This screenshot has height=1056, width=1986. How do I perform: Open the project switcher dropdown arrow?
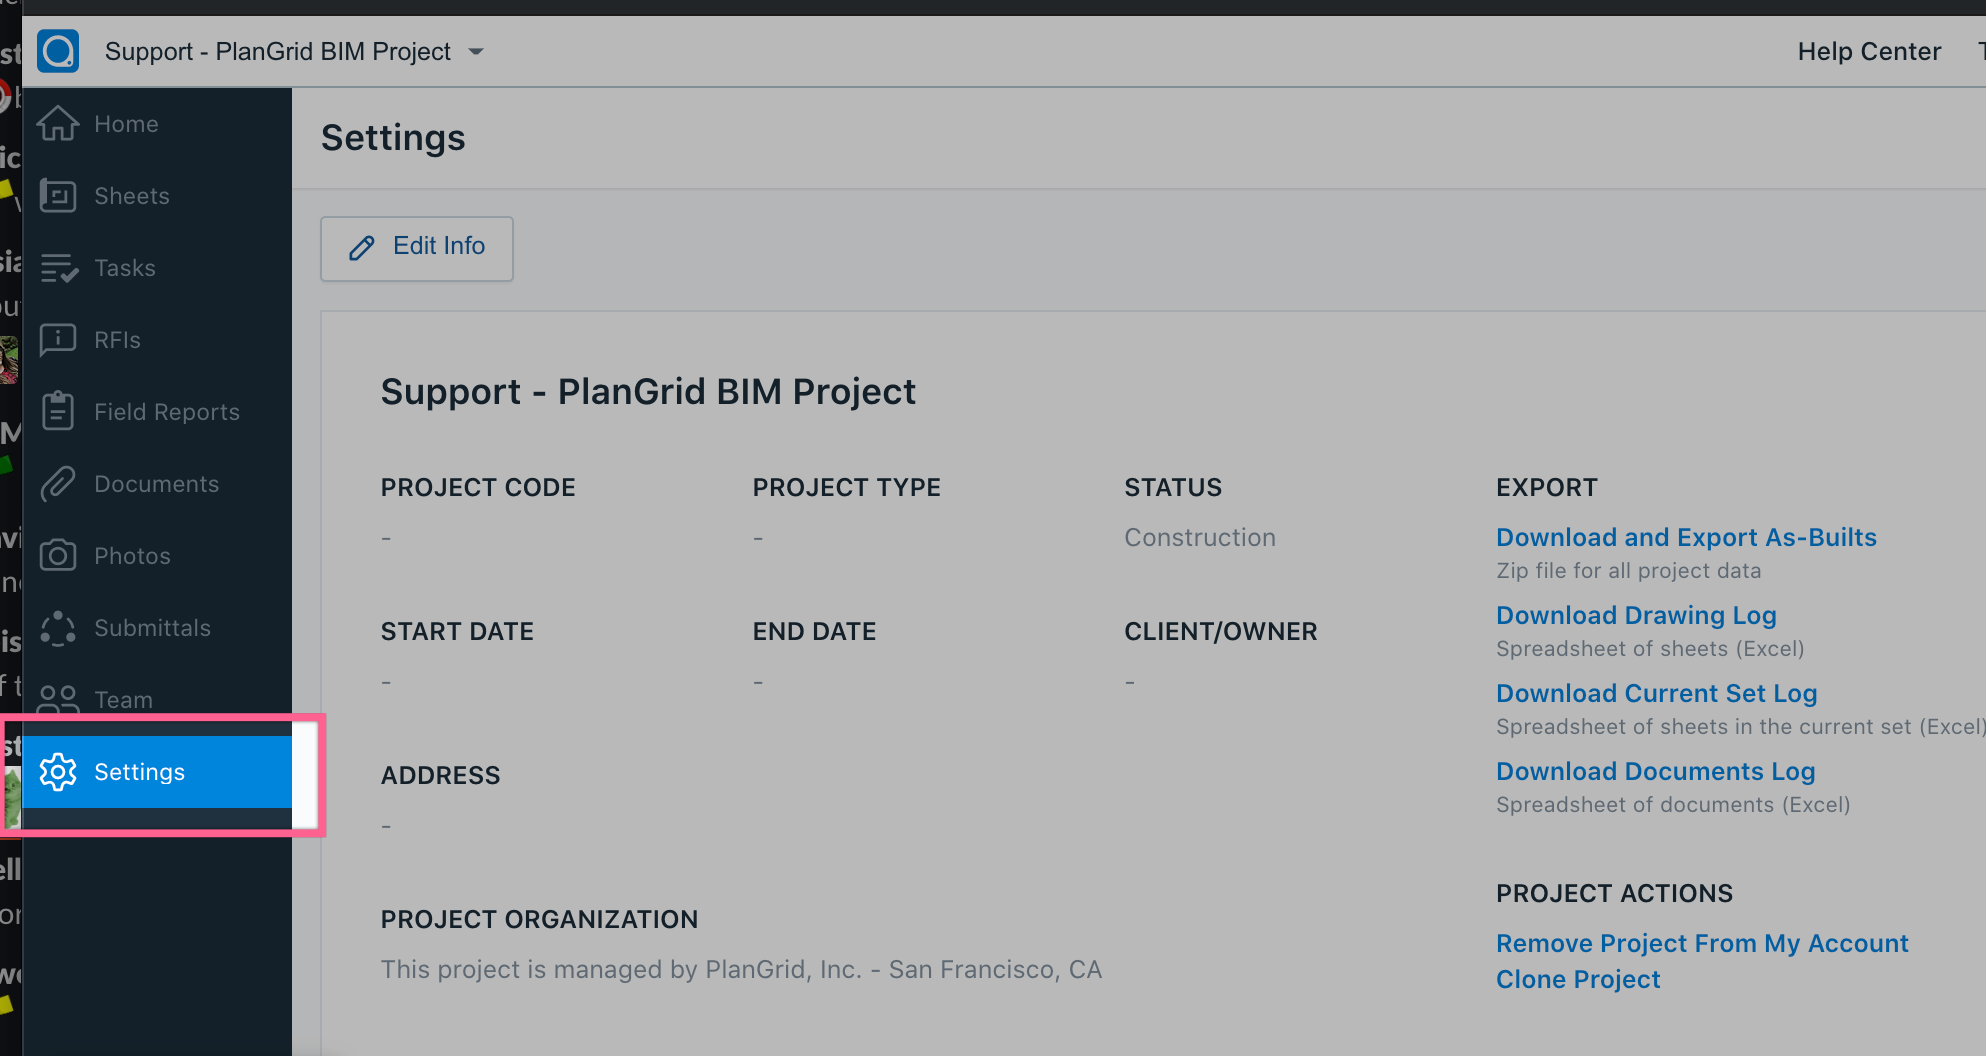[476, 52]
